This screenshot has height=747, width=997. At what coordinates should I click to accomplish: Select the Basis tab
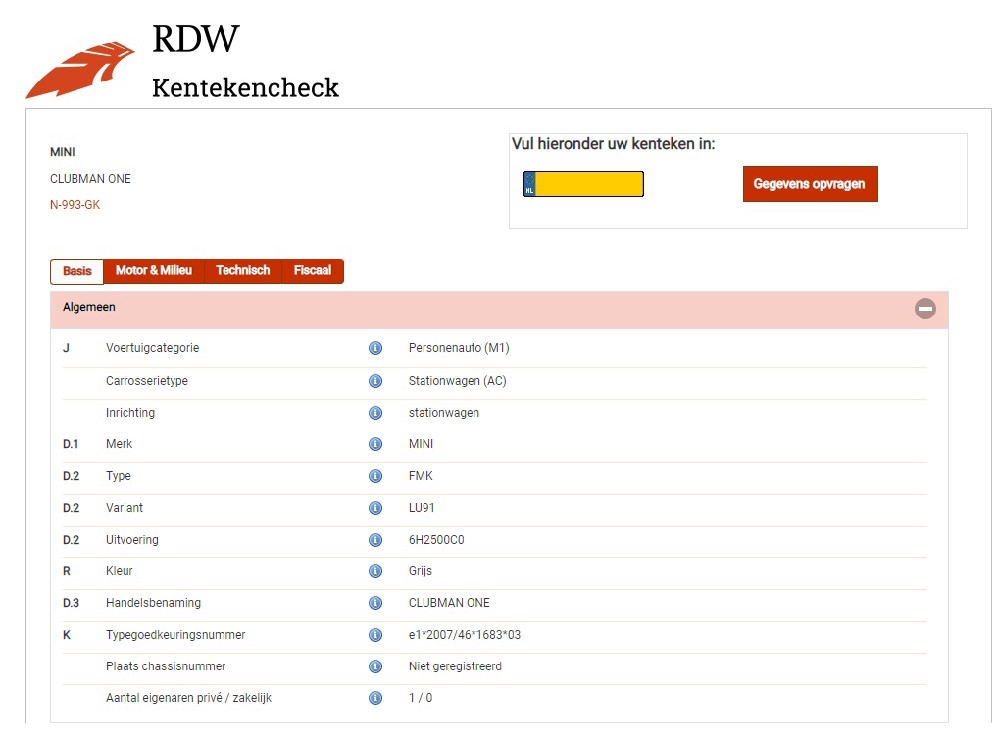(77, 271)
